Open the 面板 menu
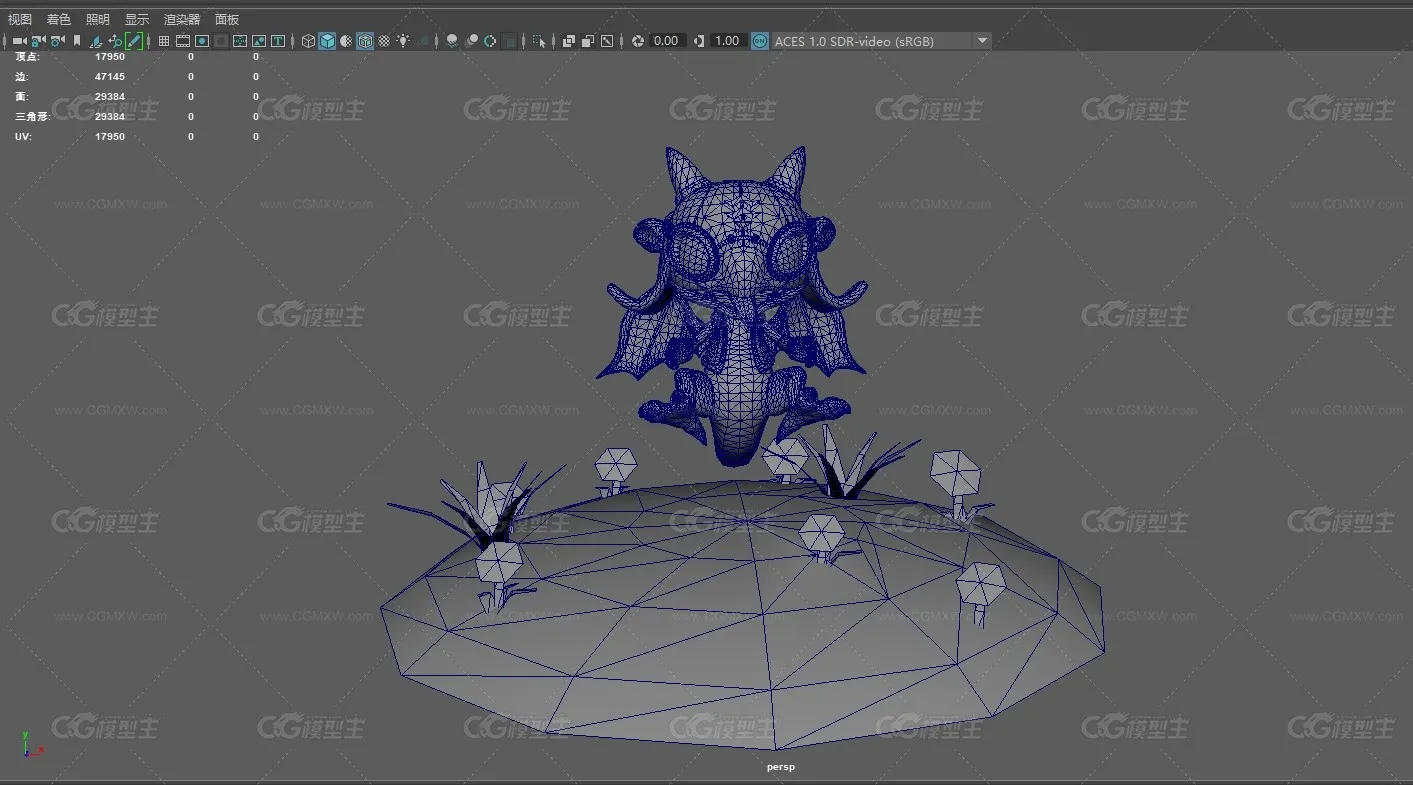 tap(227, 19)
